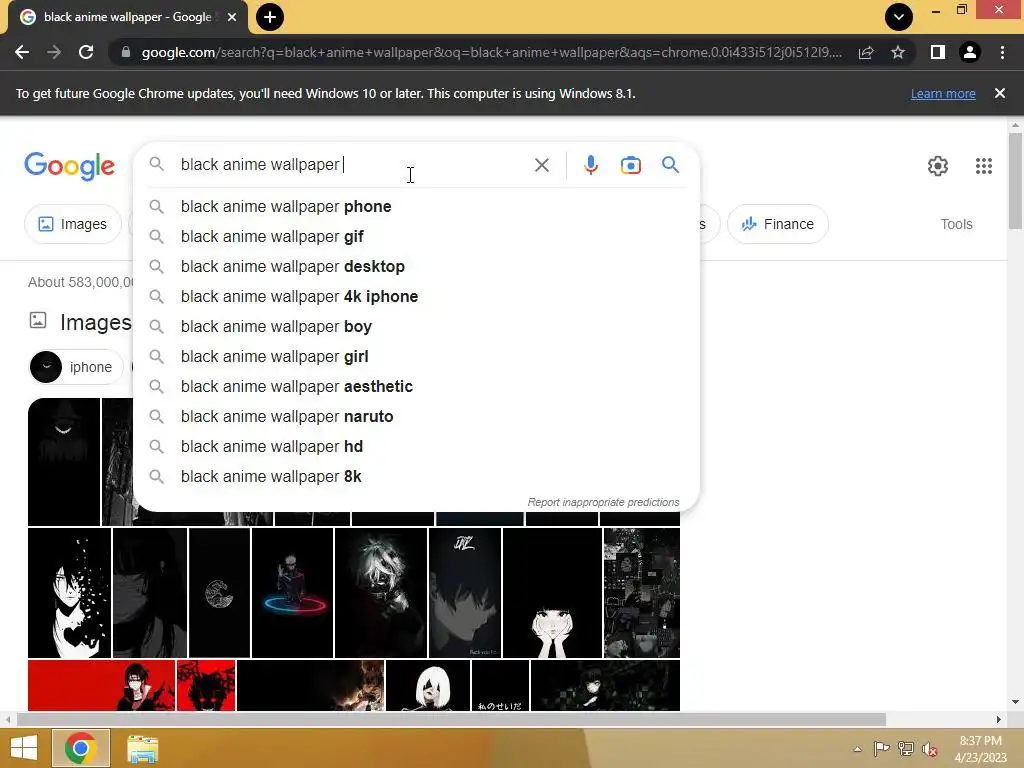Image resolution: width=1024 pixels, height=768 pixels.
Task: Bookmark this page with the star icon
Action: coord(898,52)
